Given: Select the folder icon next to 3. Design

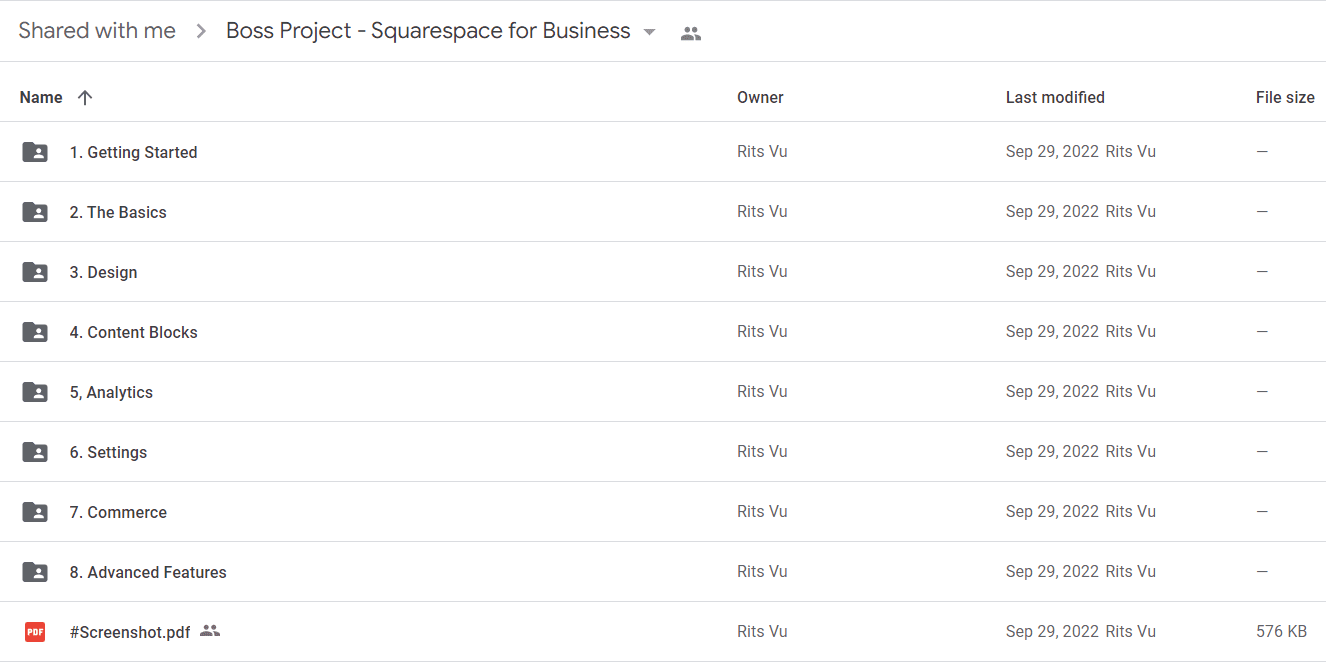Looking at the screenshot, I should 35,272.
